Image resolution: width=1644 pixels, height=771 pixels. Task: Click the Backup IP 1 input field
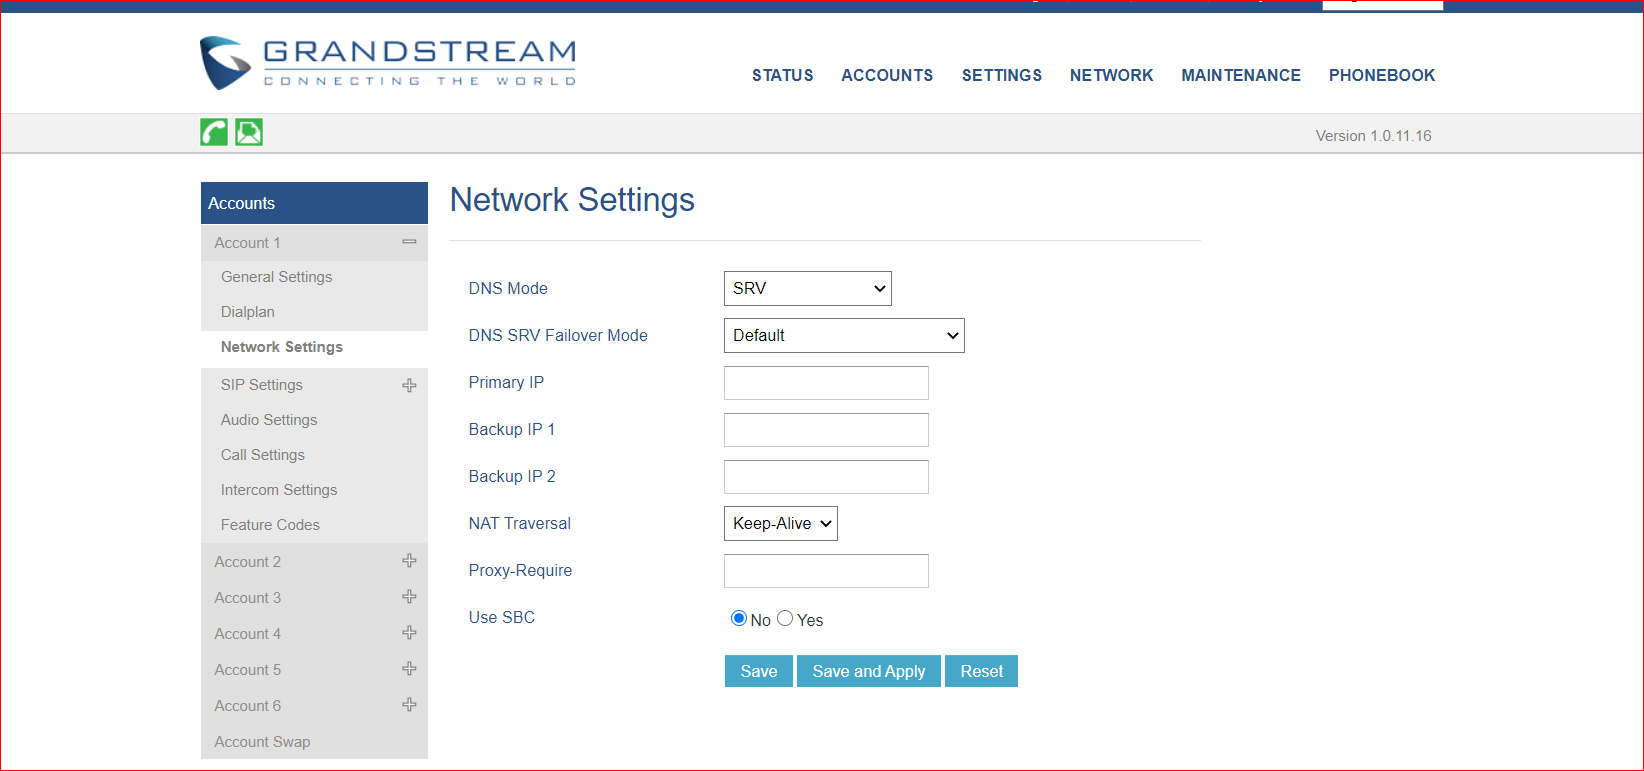[x=826, y=430]
